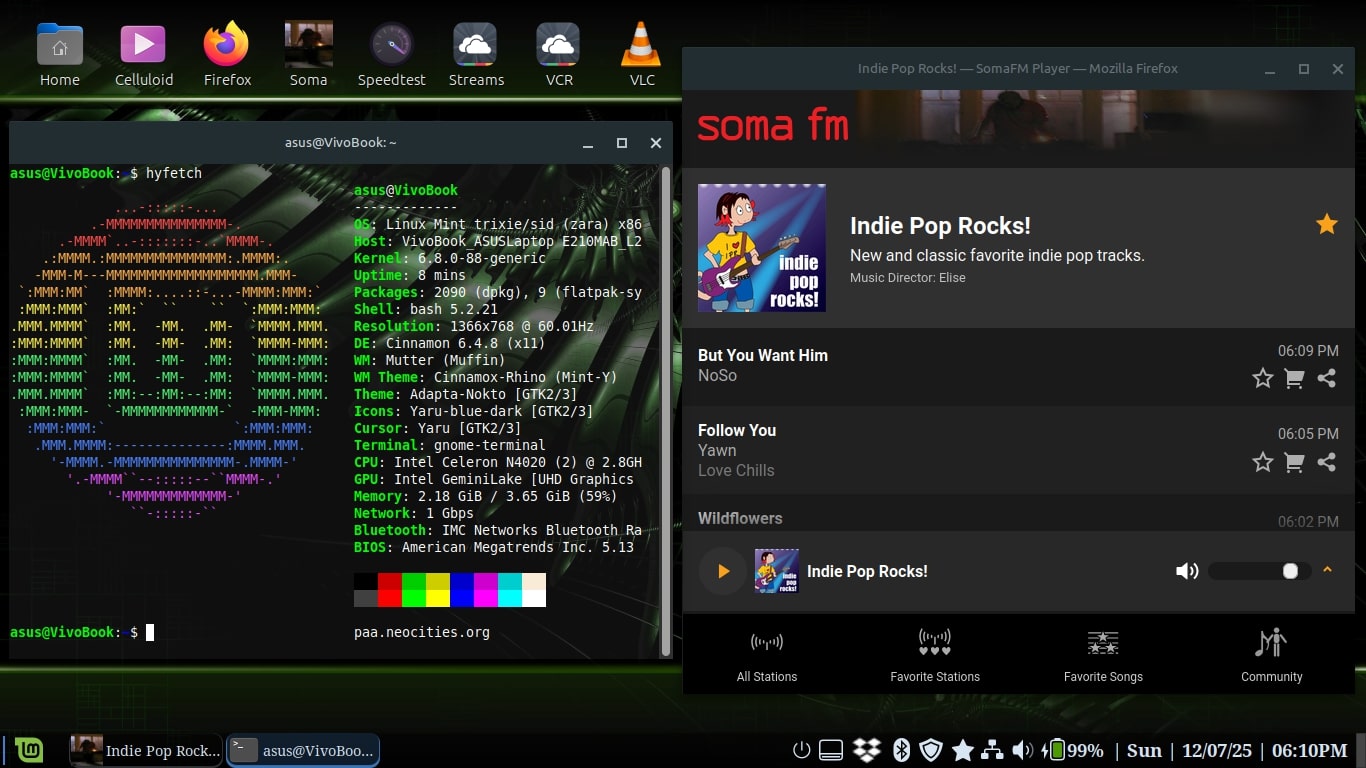The width and height of the screenshot is (1366, 768).
Task: Favorite the song Follow You
Action: tap(1262, 462)
